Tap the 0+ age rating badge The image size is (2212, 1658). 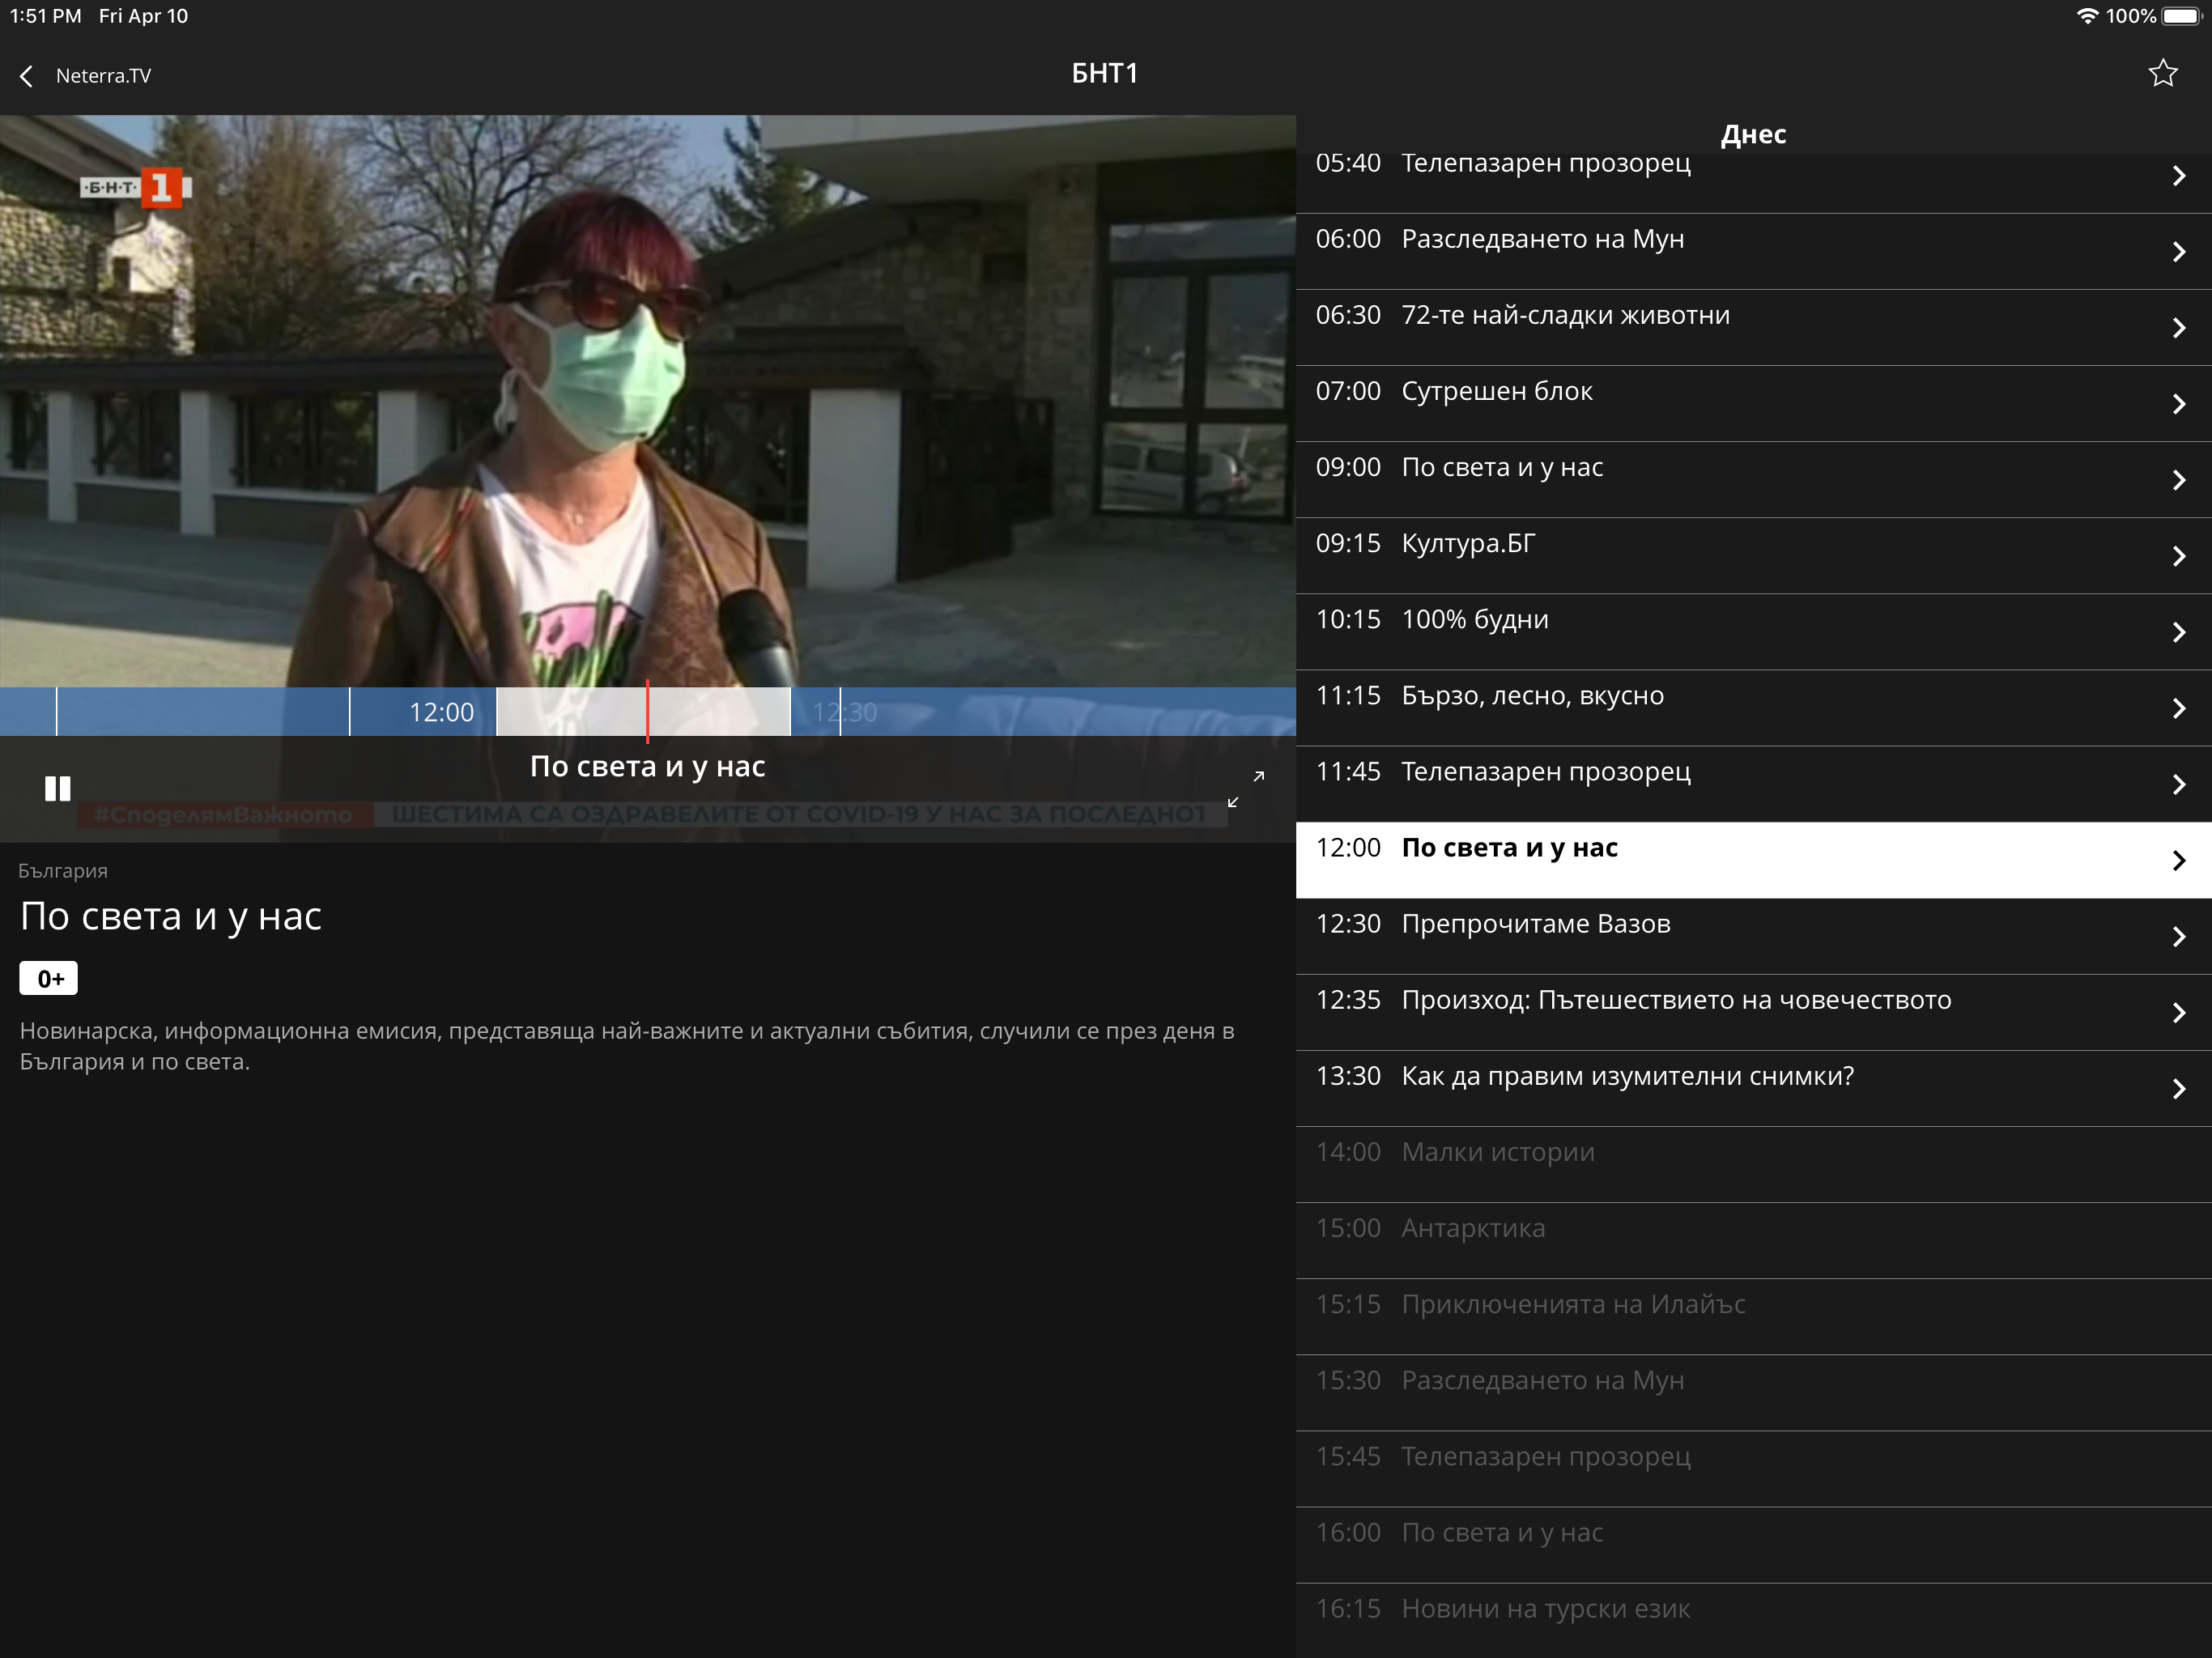[x=49, y=979]
